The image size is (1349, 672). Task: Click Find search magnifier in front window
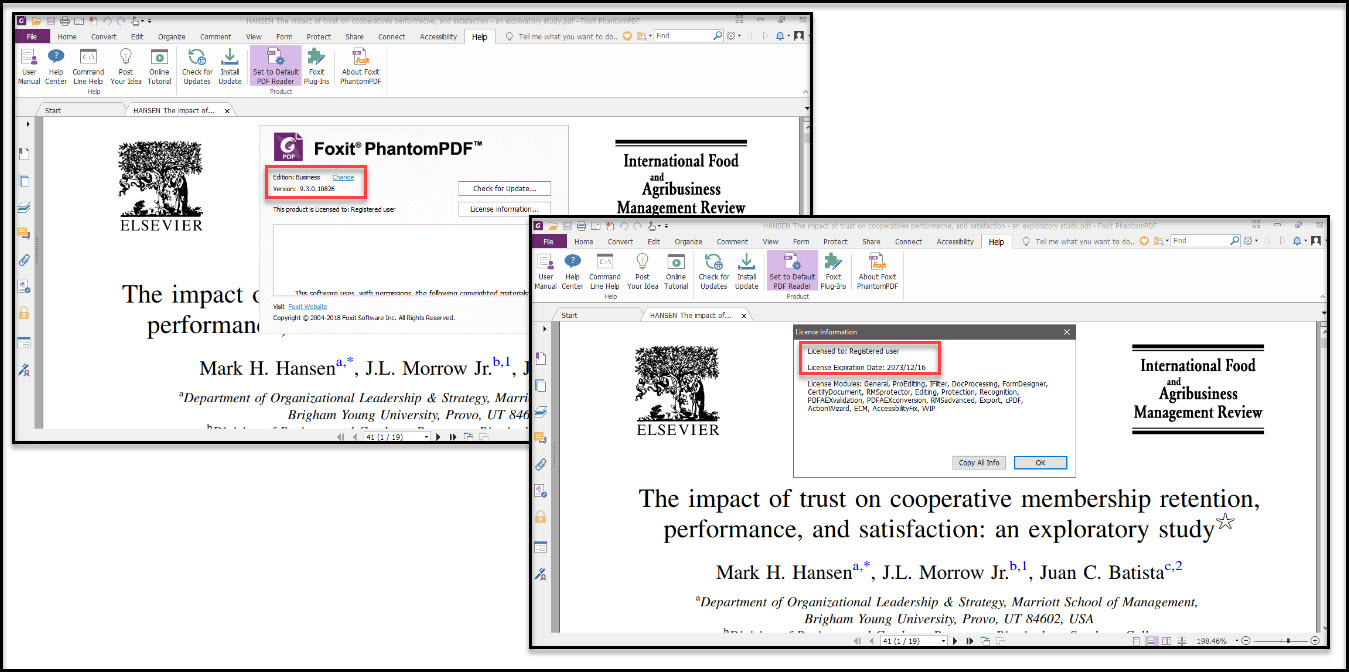(x=1235, y=241)
